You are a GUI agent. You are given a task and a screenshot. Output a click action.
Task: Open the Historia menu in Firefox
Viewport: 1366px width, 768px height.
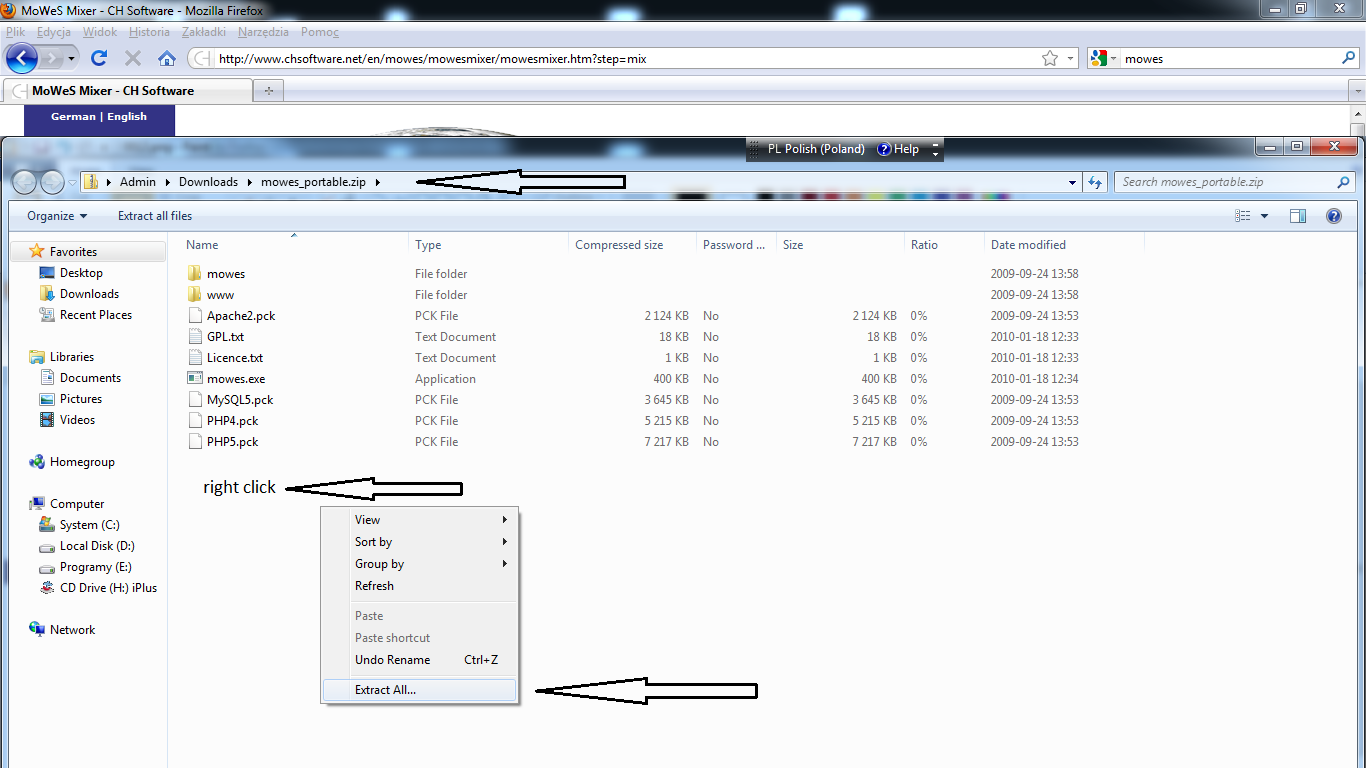click(149, 32)
